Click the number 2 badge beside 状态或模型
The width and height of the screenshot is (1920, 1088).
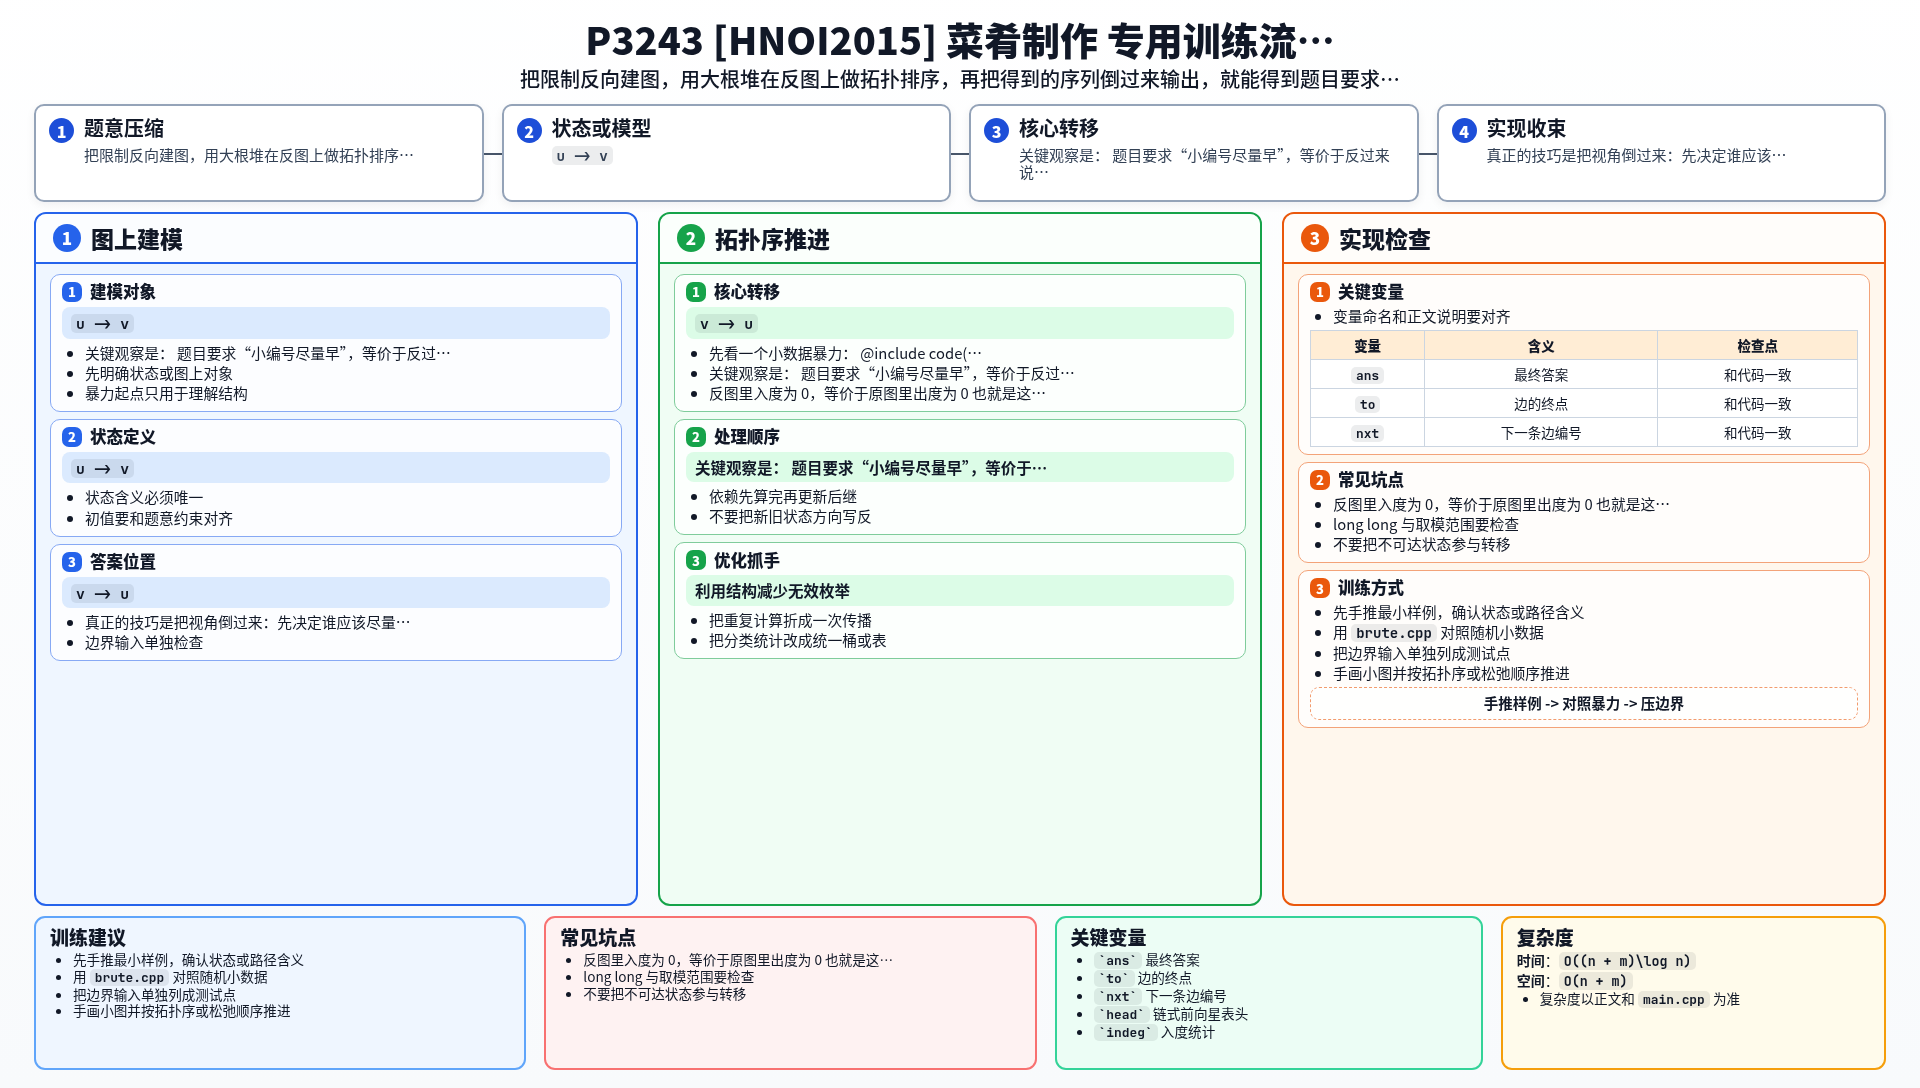coord(529,131)
